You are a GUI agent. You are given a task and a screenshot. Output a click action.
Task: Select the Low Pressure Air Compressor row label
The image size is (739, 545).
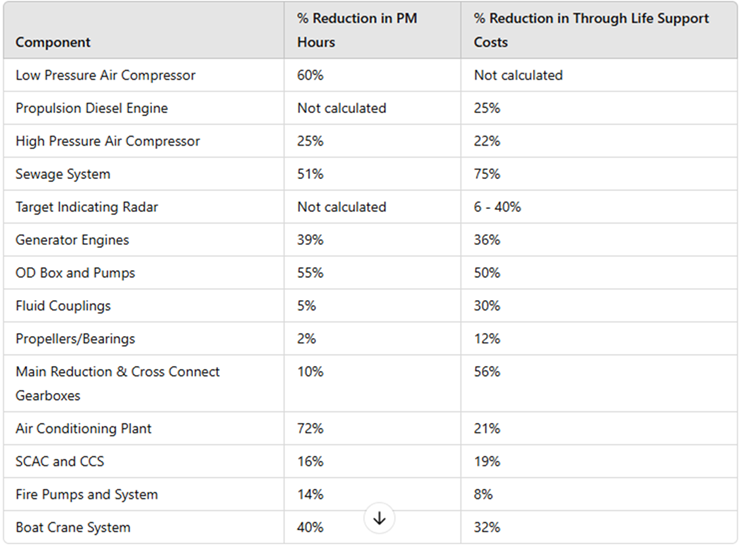(105, 75)
